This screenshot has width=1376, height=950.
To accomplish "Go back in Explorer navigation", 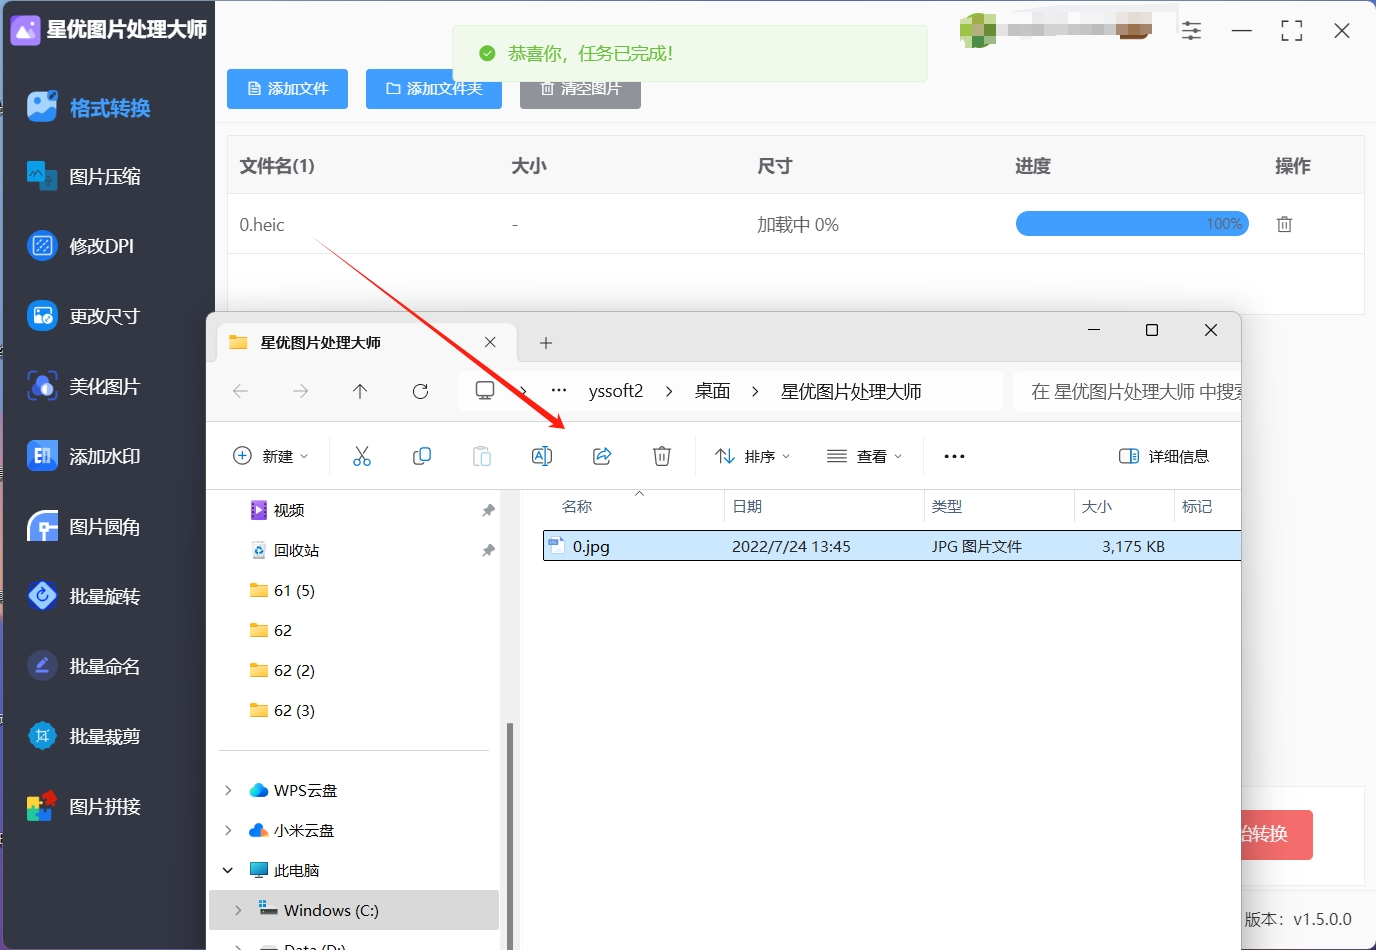I will [240, 391].
